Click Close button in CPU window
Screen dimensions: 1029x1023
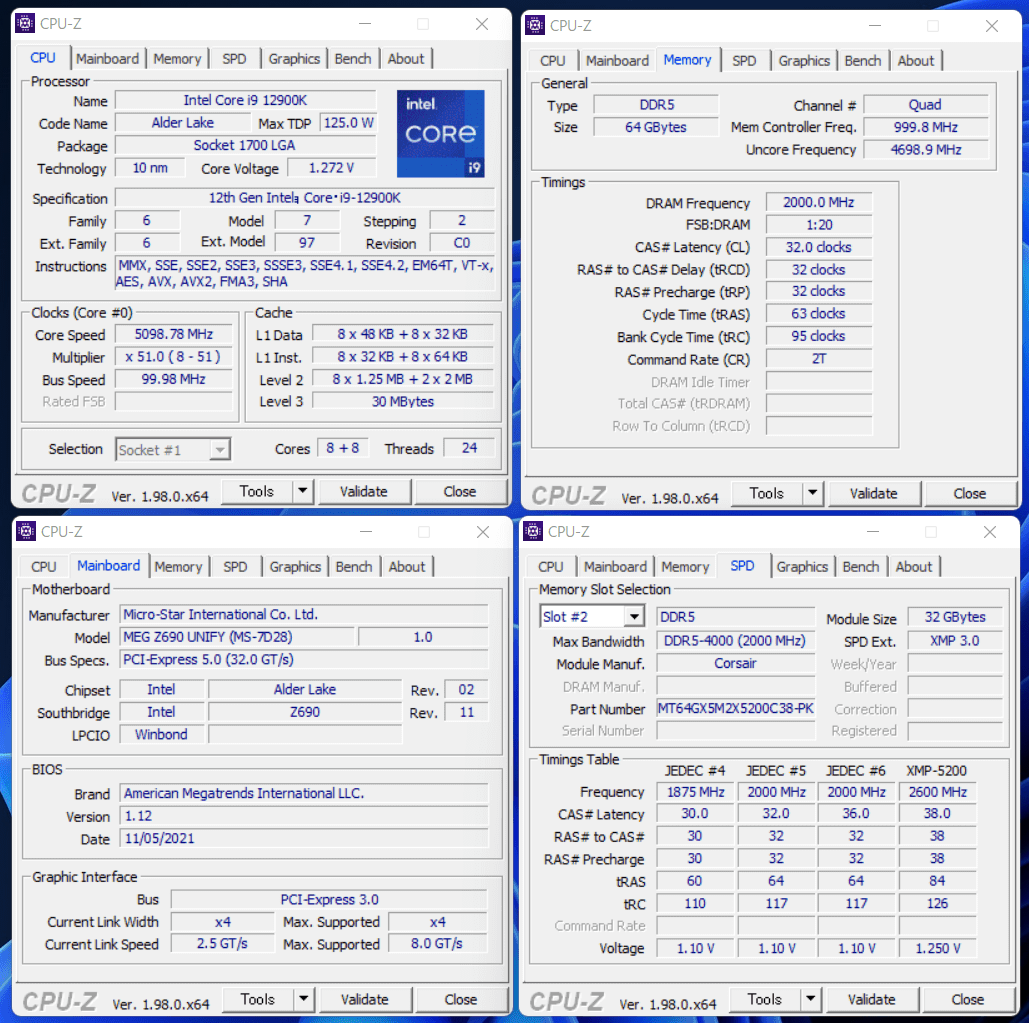(459, 491)
